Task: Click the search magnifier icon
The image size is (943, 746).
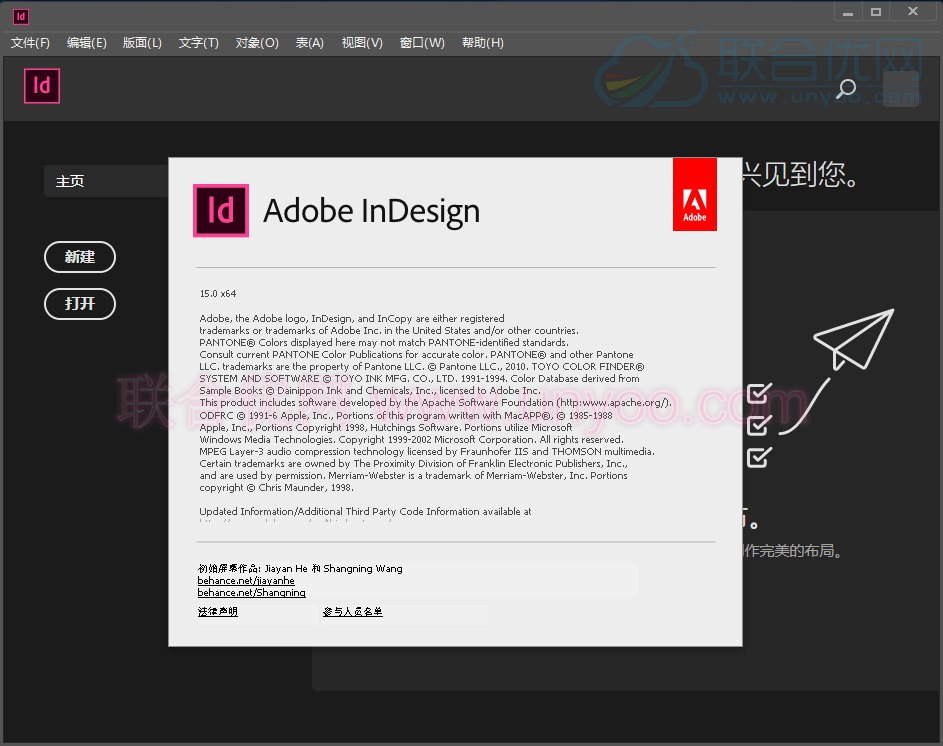Action: click(x=846, y=89)
